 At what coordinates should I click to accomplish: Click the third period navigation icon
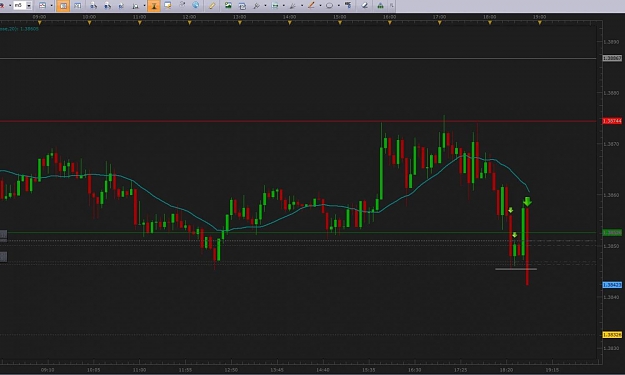coord(121,6)
